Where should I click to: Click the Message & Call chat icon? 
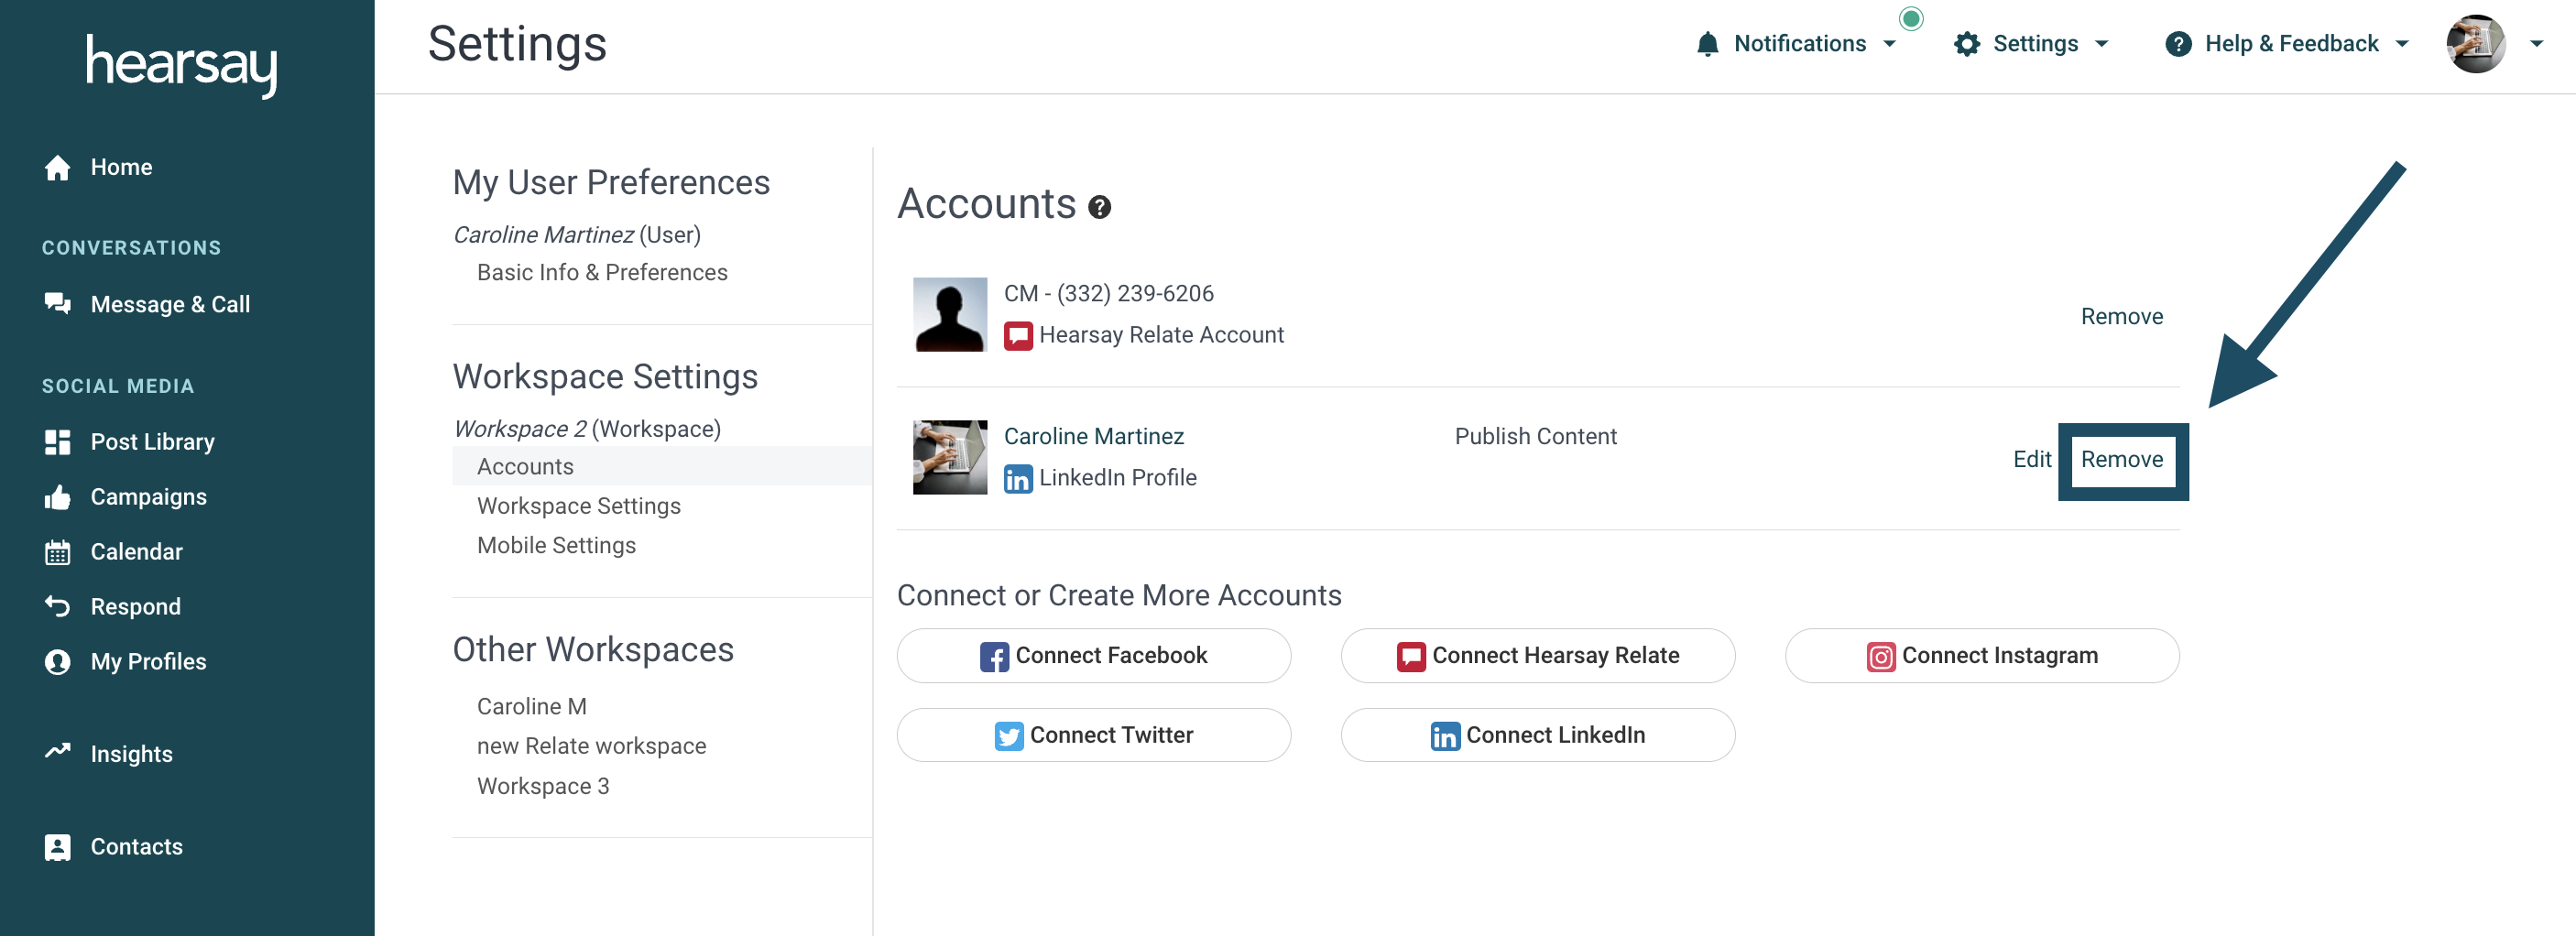(x=57, y=304)
